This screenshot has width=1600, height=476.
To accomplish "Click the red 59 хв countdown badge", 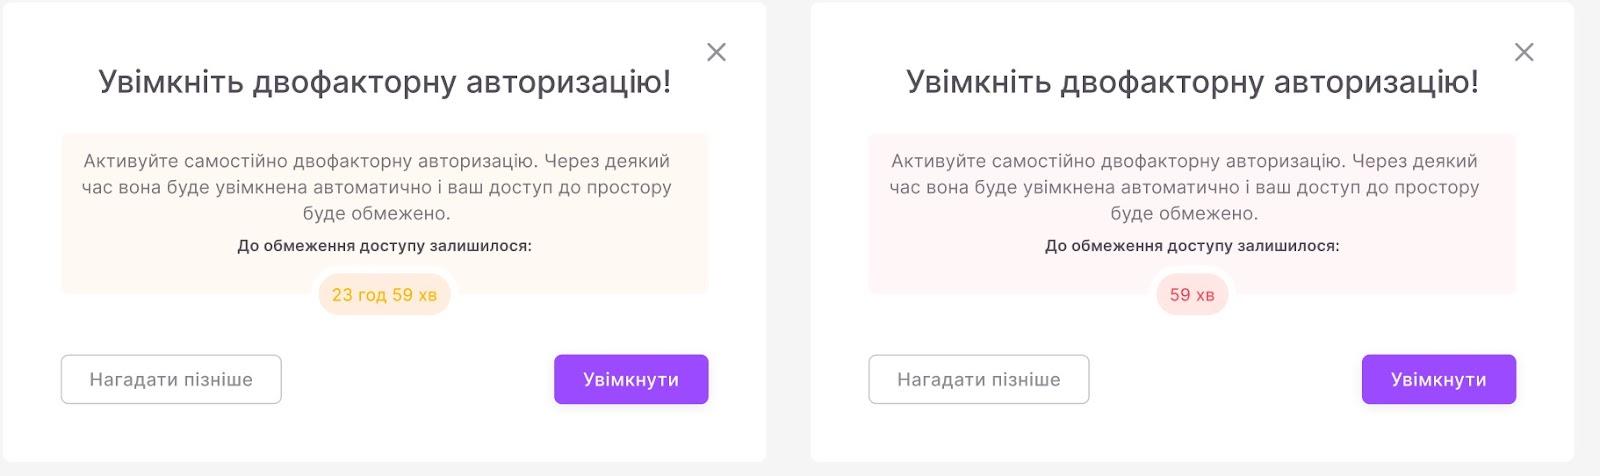I will (1191, 295).
